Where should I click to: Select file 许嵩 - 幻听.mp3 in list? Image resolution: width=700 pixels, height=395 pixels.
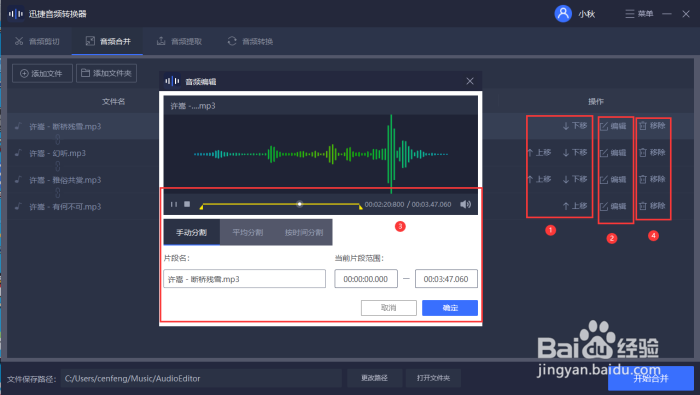coord(58,153)
